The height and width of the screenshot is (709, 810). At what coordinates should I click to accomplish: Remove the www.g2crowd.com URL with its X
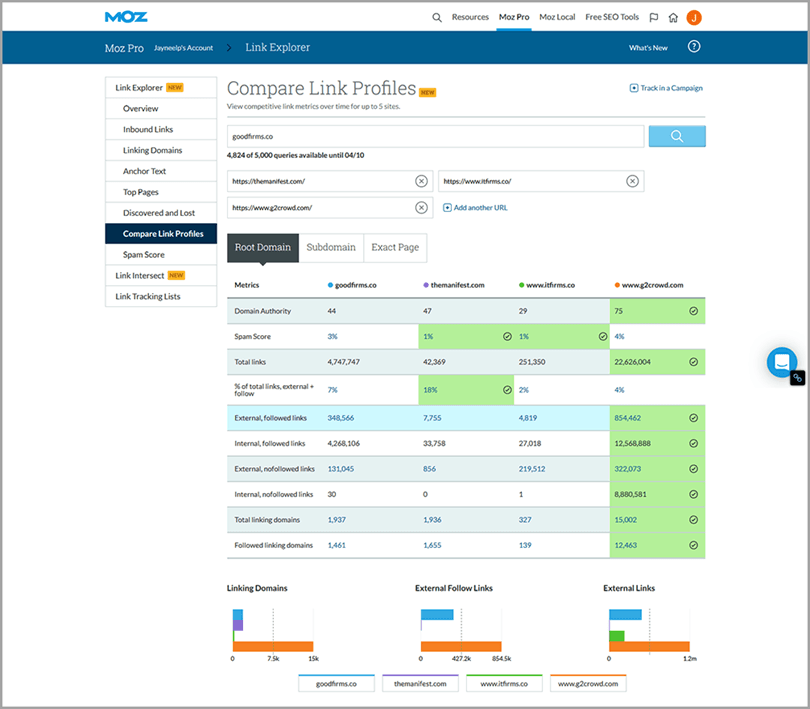pyautogui.click(x=422, y=207)
